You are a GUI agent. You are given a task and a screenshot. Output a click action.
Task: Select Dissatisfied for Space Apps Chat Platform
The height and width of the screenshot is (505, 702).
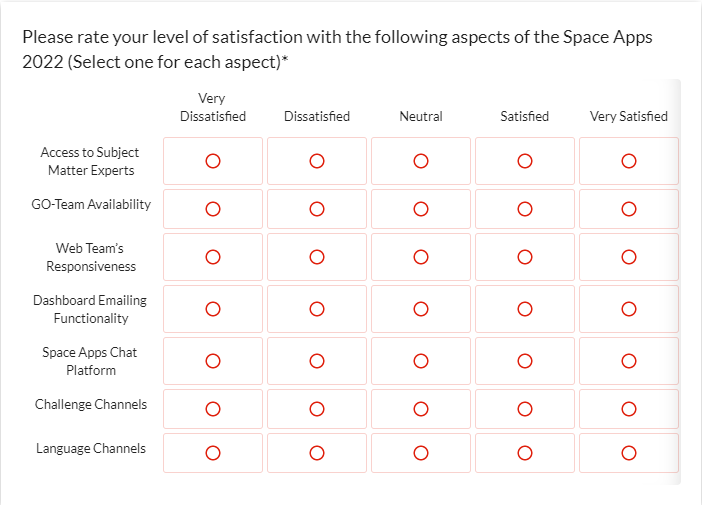317,361
